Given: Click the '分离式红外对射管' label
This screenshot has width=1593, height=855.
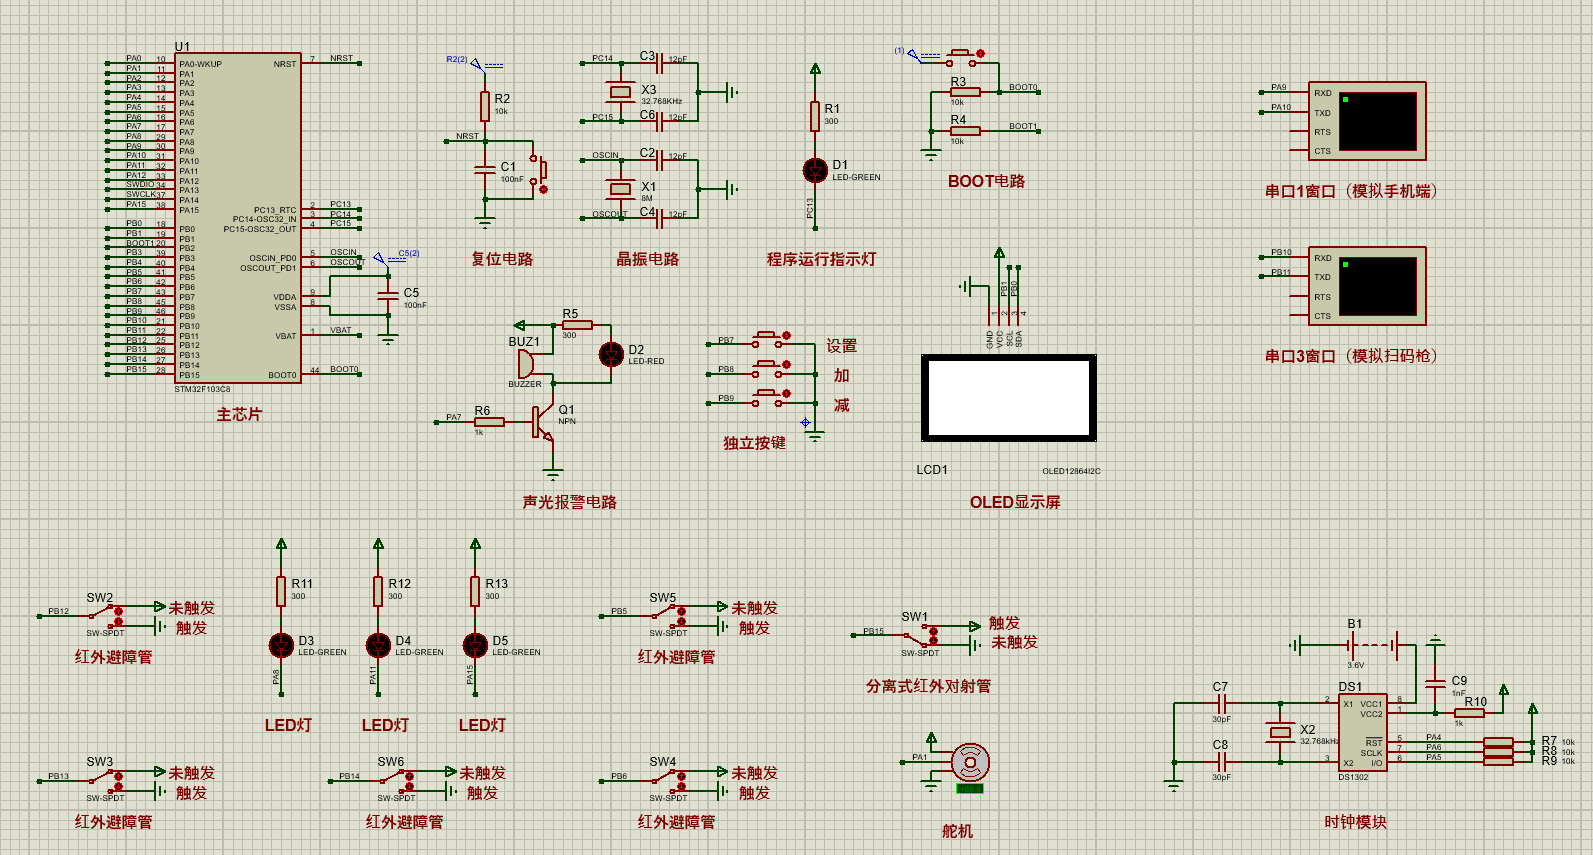Looking at the screenshot, I should [x=929, y=686].
